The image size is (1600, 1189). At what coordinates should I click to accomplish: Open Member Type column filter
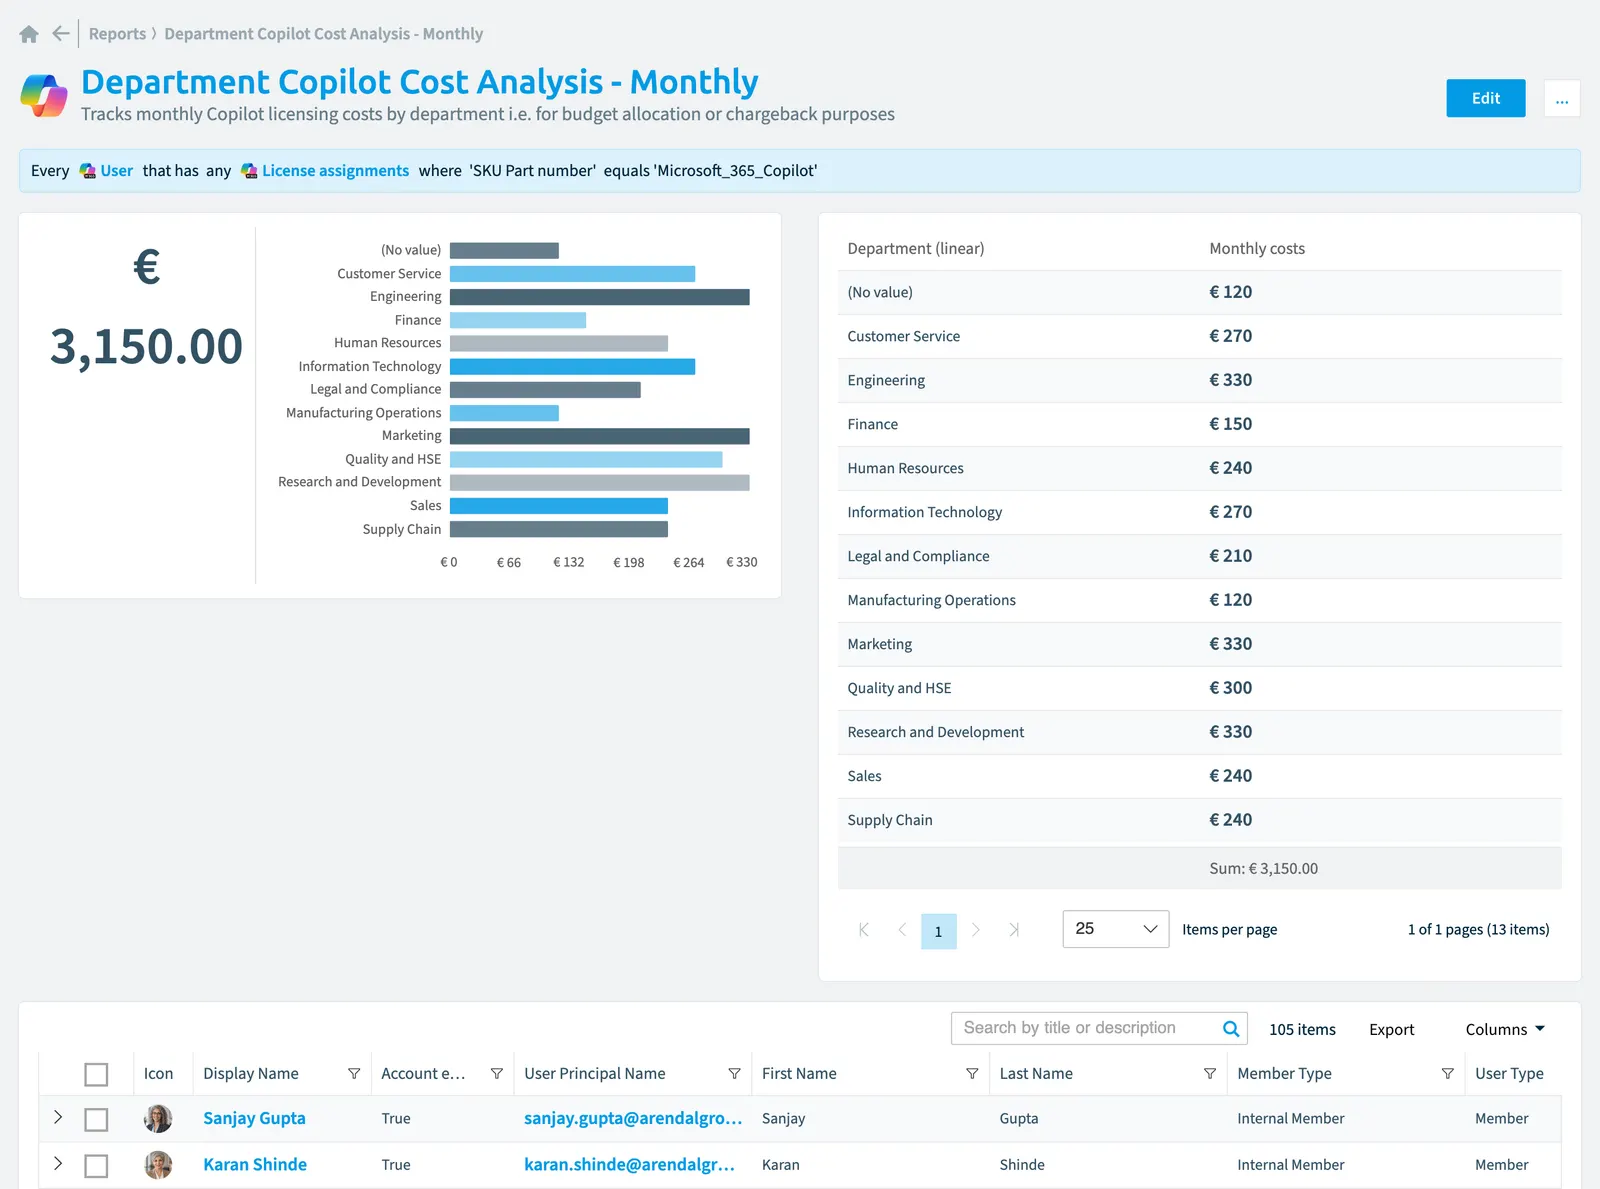tap(1448, 1073)
